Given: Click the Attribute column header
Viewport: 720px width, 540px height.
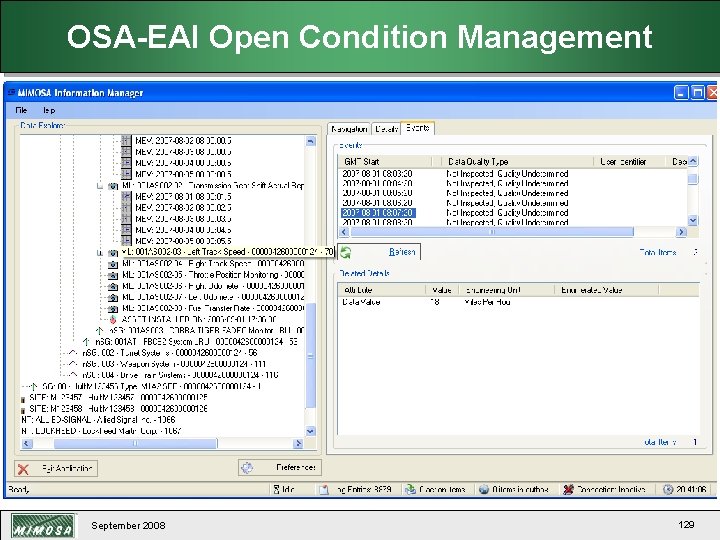Looking at the screenshot, I should pos(382,290).
